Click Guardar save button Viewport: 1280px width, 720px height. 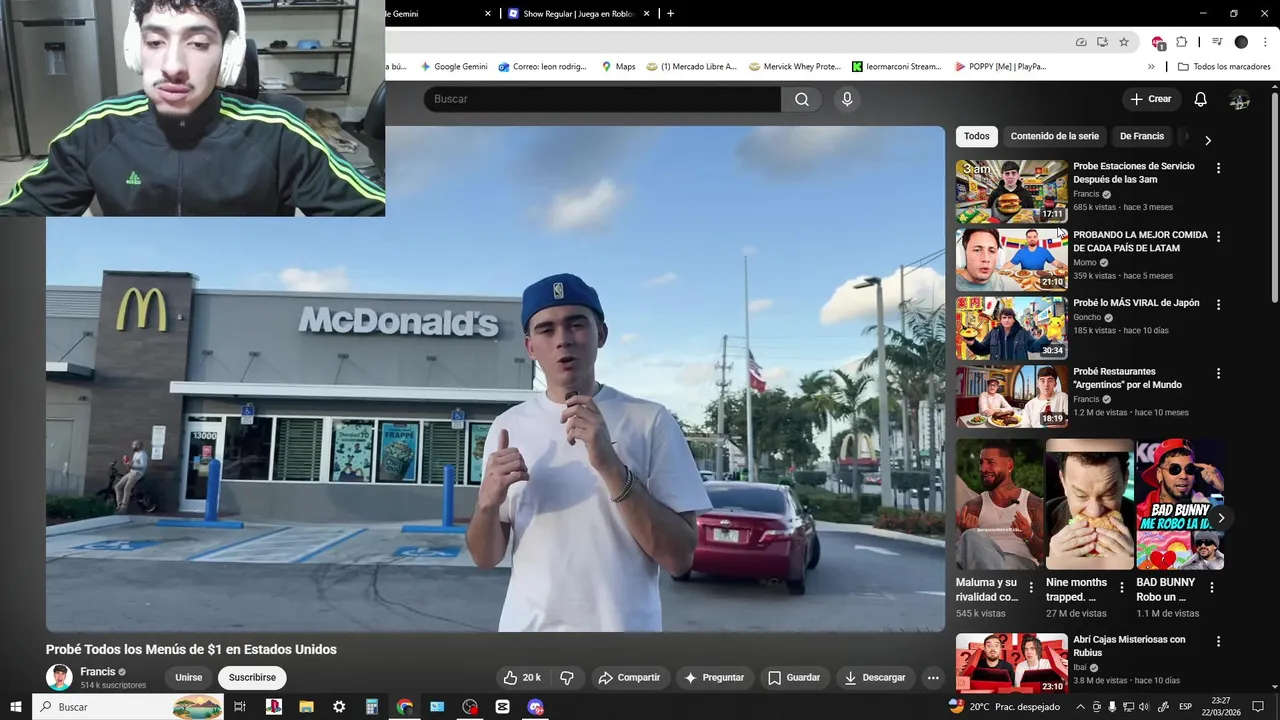[794, 677]
